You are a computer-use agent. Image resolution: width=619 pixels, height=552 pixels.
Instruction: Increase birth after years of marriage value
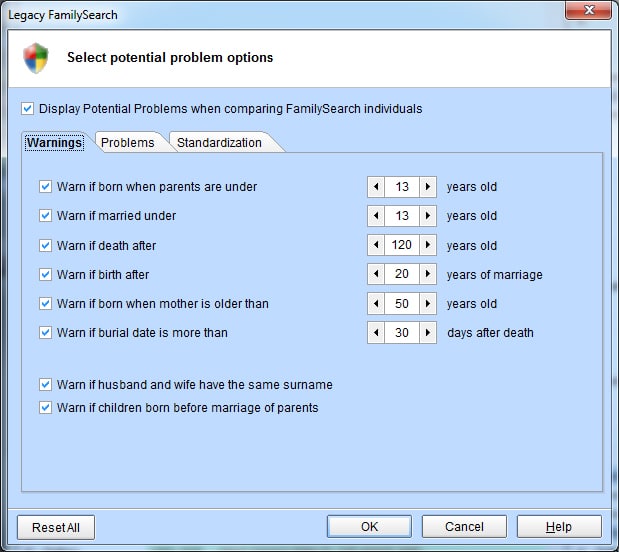pyautogui.click(x=428, y=274)
